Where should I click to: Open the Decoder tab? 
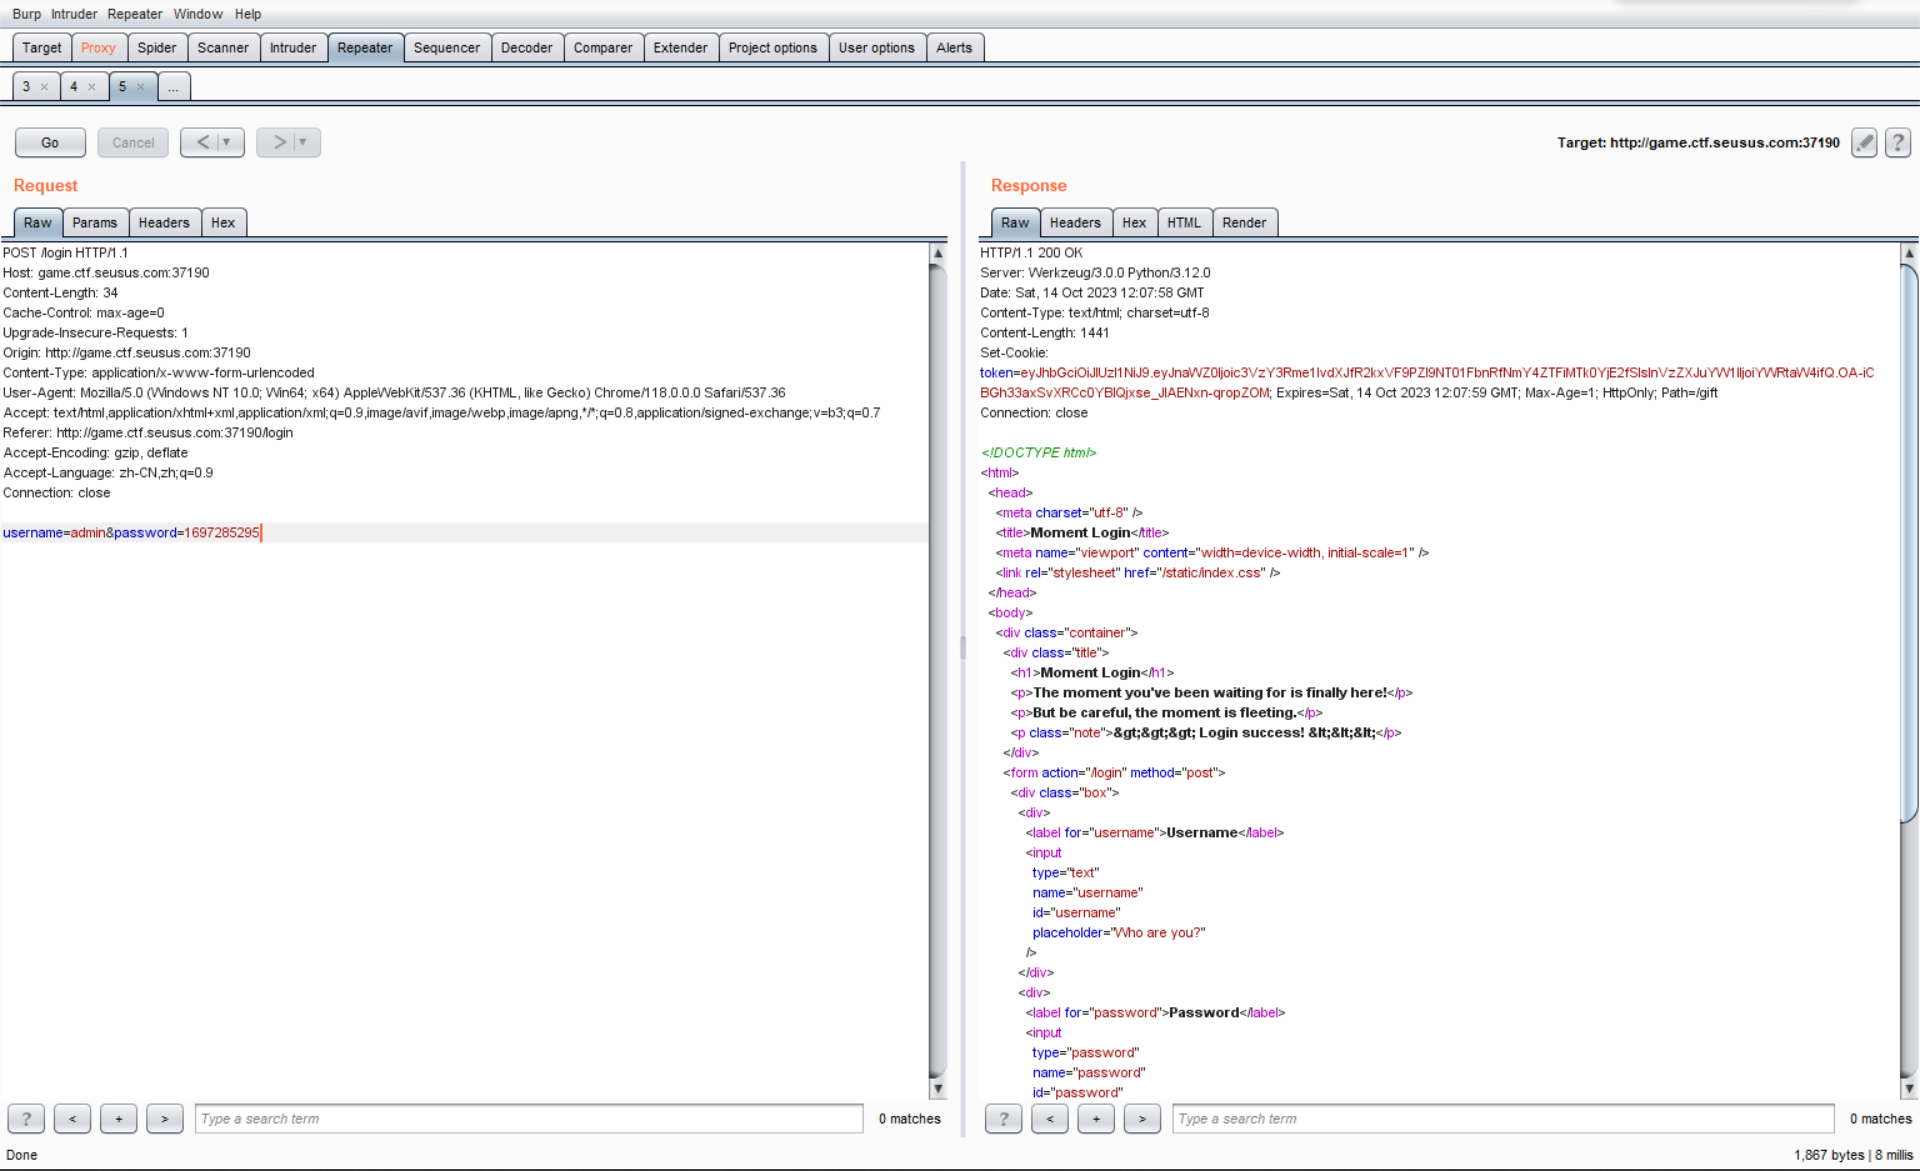[x=526, y=47]
